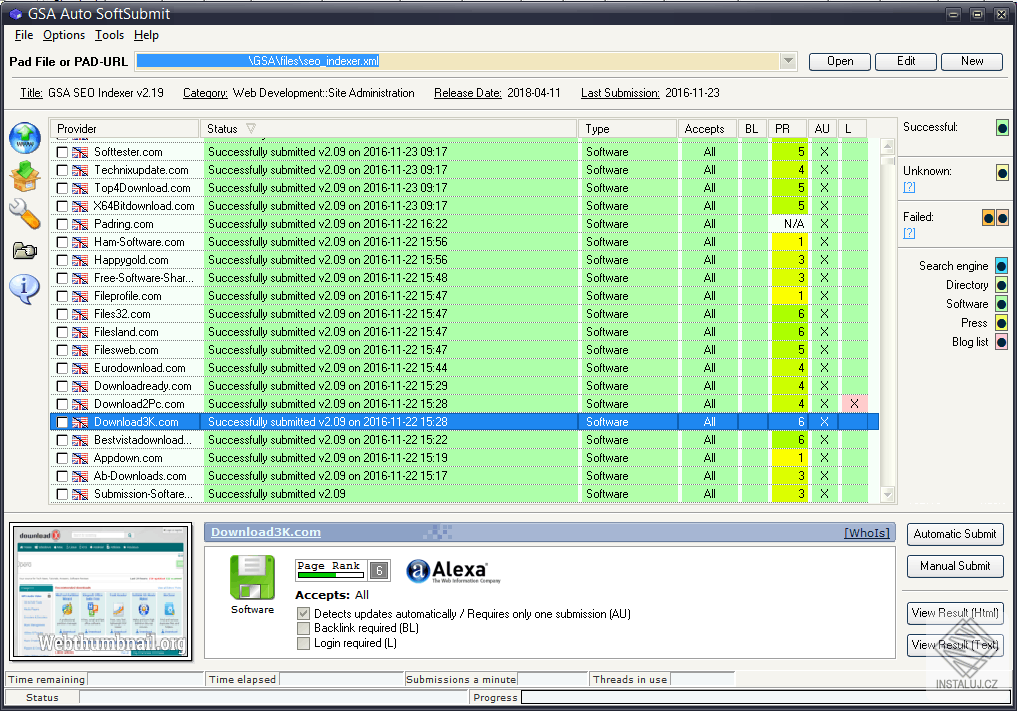Open the Options menu
This screenshot has width=1017, height=711.
pyautogui.click(x=64, y=35)
